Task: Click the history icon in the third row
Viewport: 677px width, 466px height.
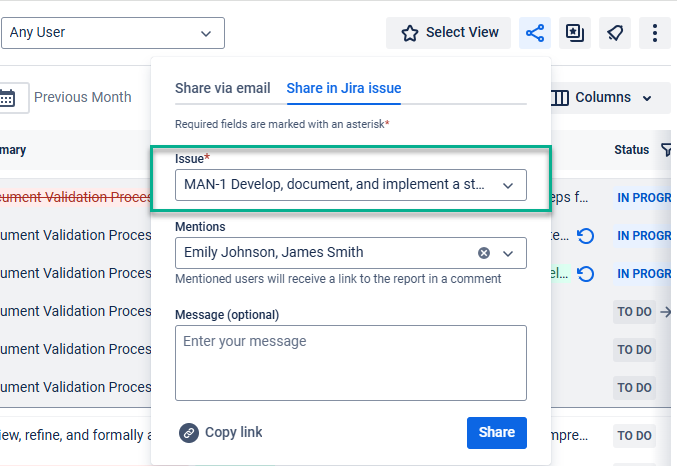Action: (x=586, y=274)
